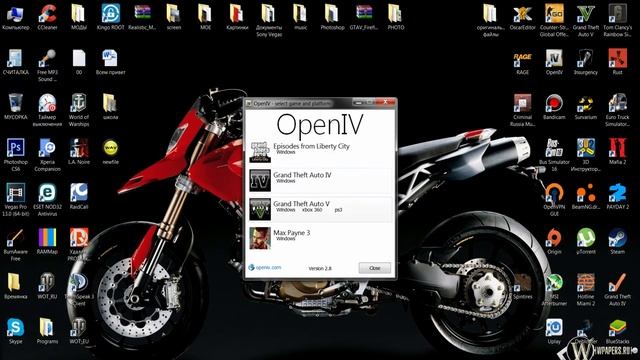Open the Bus Simulator 16 shortcut
640x360 pixels.
[554, 155]
